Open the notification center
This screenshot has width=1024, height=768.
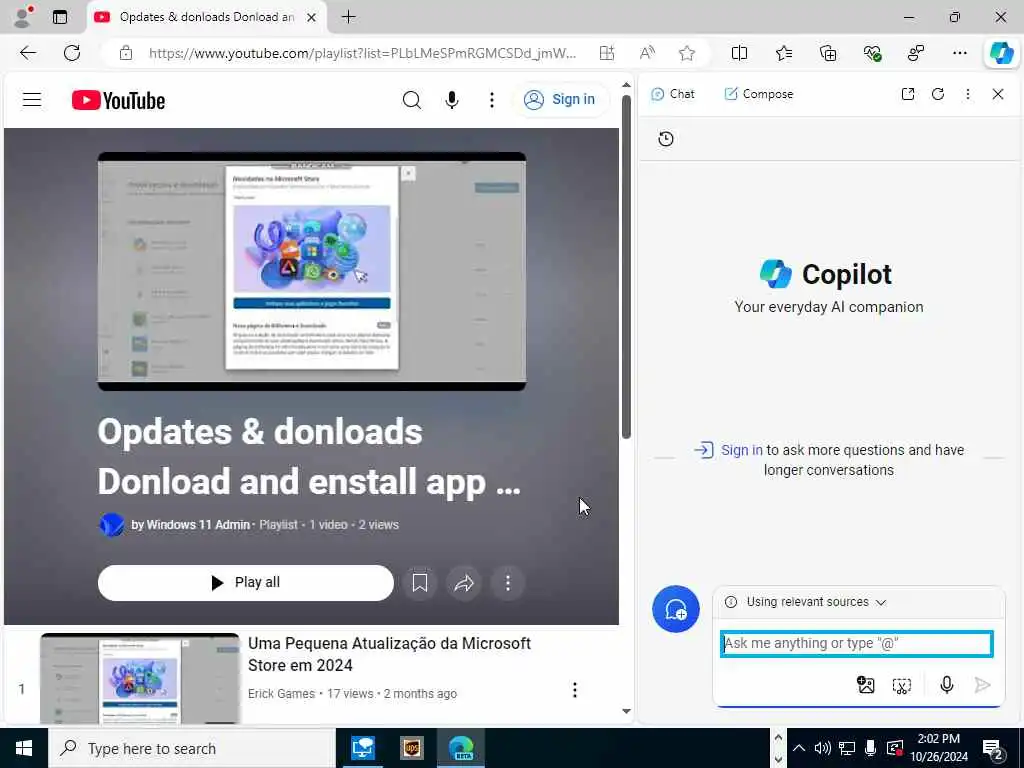(x=993, y=750)
